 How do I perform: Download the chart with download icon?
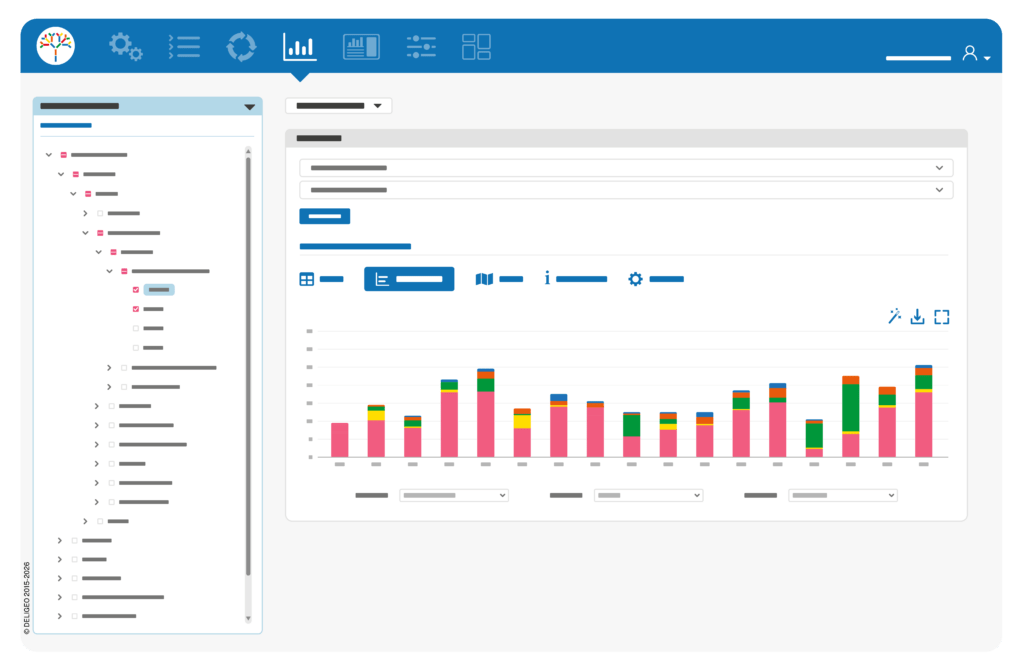(x=918, y=316)
